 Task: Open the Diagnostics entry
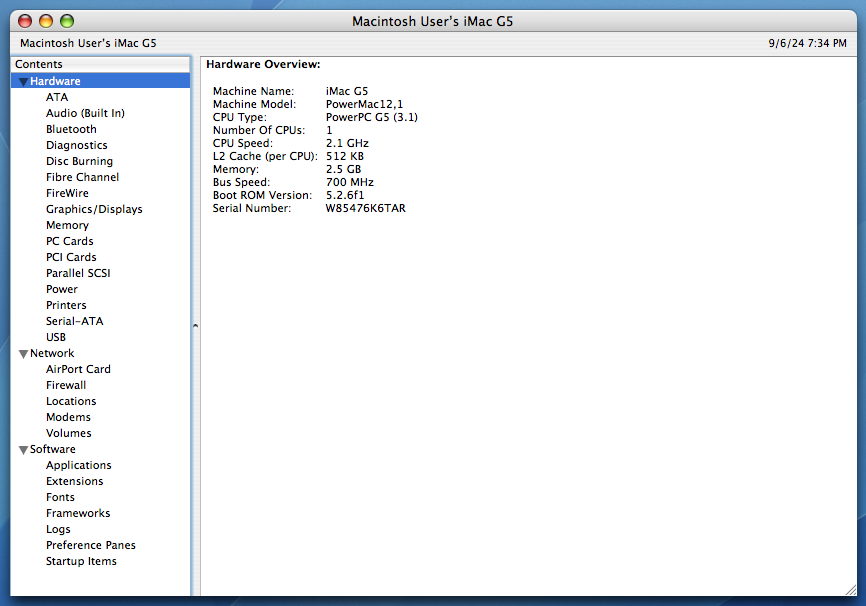click(x=77, y=145)
